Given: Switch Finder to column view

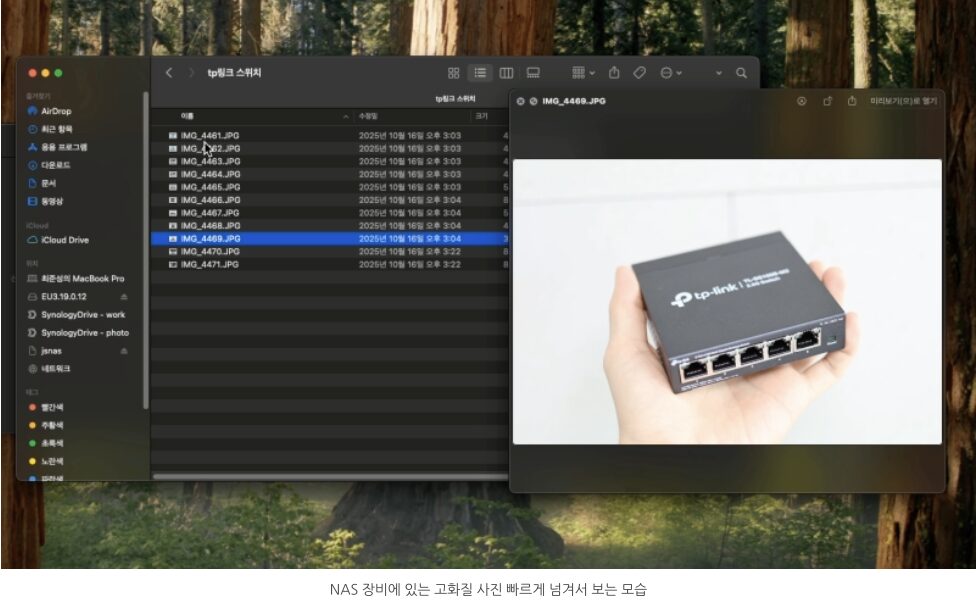Looking at the screenshot, I should click(x=506, y=73).
